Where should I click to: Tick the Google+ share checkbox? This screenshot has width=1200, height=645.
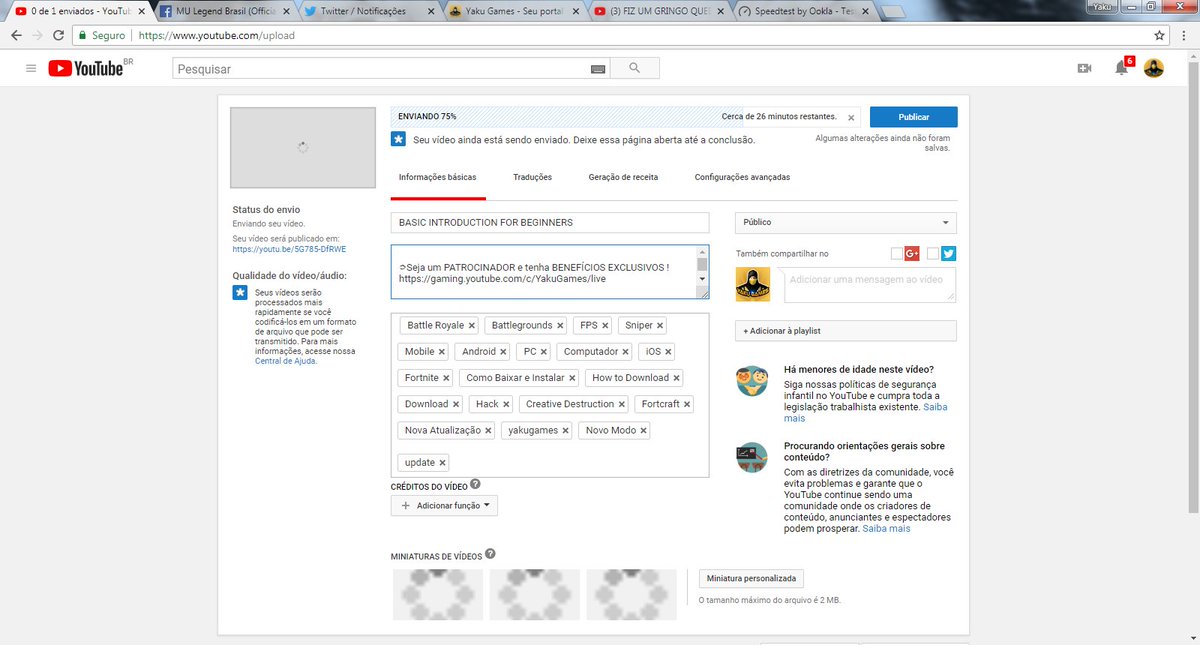pyautogui.click(x=896, y=253)
